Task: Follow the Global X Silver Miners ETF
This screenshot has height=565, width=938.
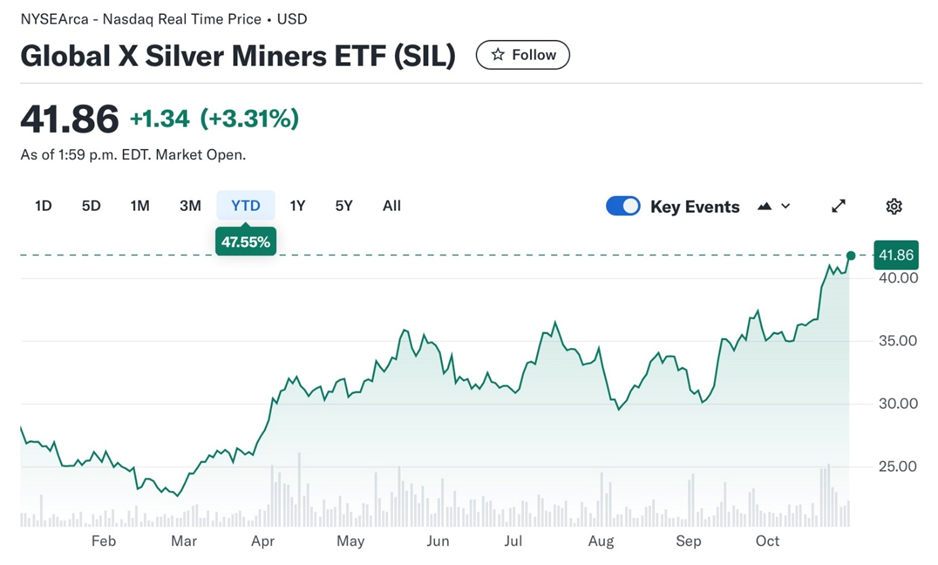Action: click(523, 55)
